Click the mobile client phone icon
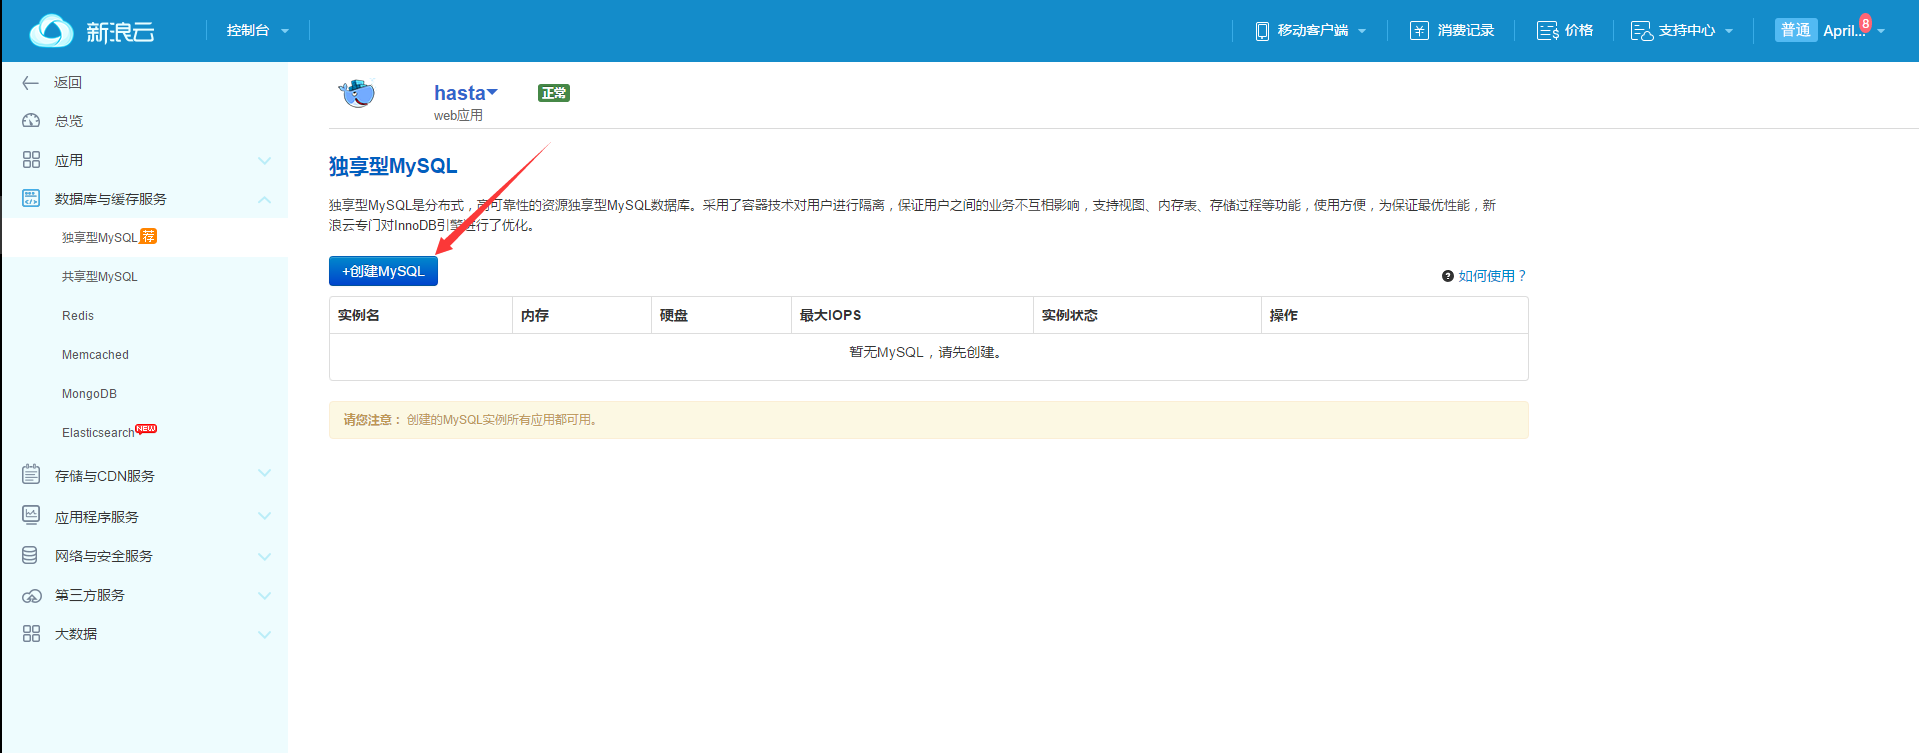 click(x=1262, y=31)
